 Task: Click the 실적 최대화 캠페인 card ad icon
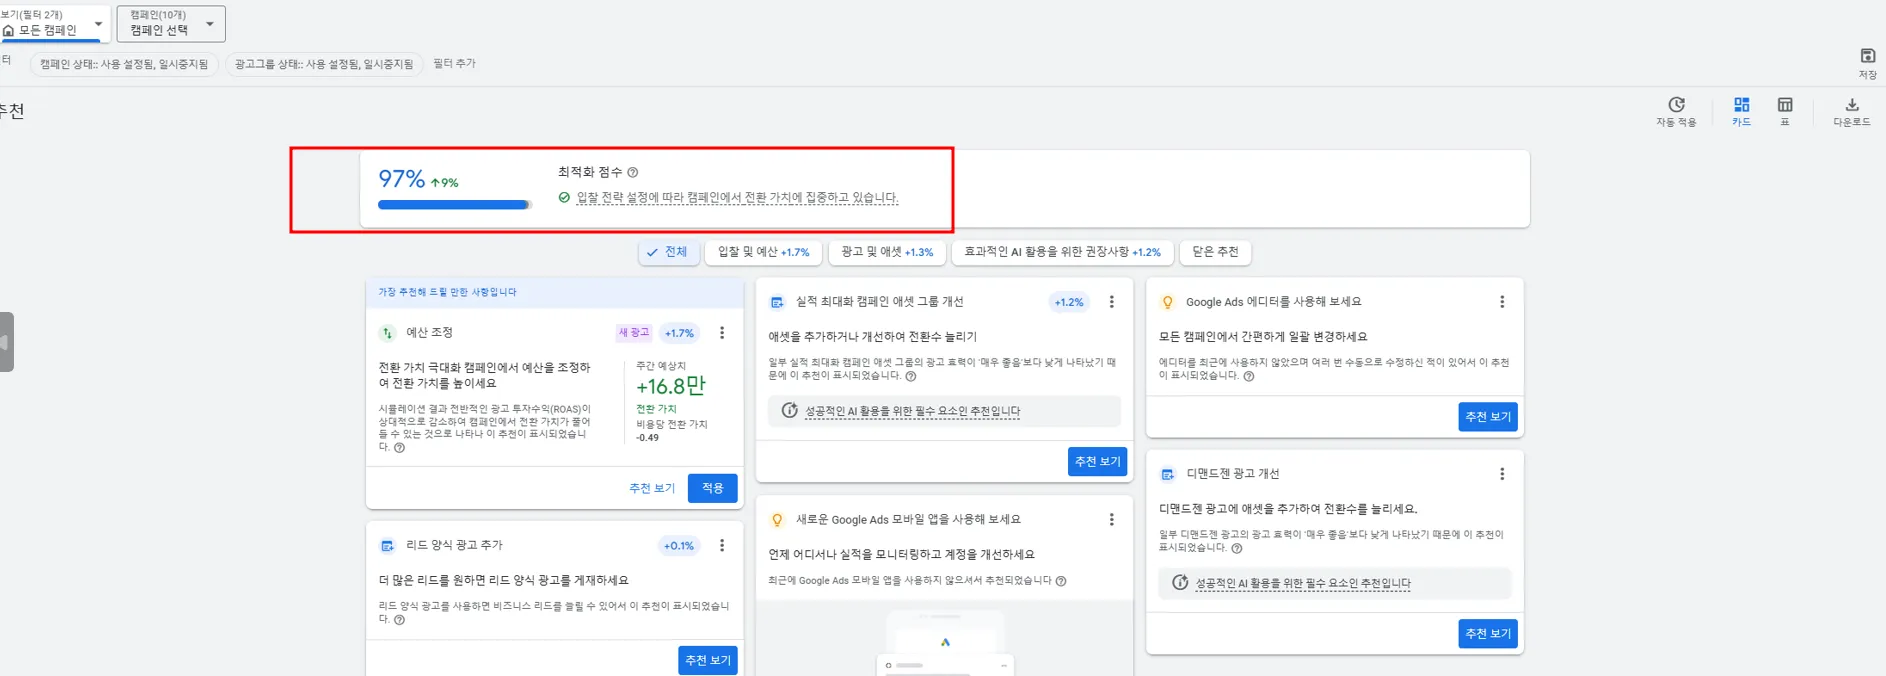pos(777,302)
